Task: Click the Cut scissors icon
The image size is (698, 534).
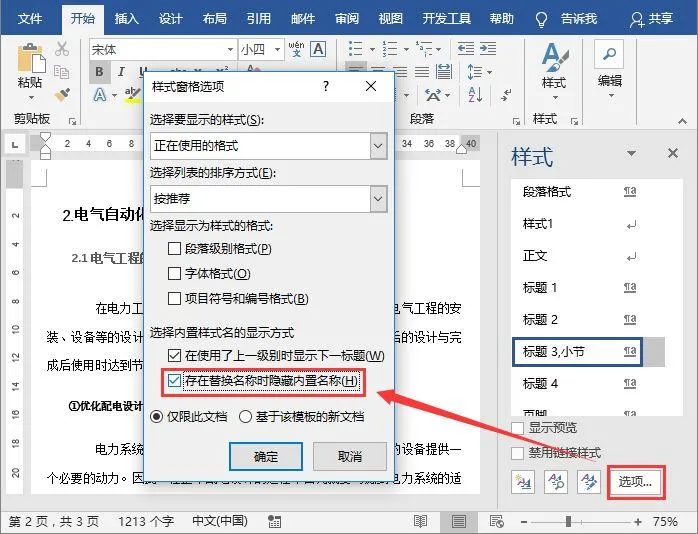Action: tap(62, 49)
